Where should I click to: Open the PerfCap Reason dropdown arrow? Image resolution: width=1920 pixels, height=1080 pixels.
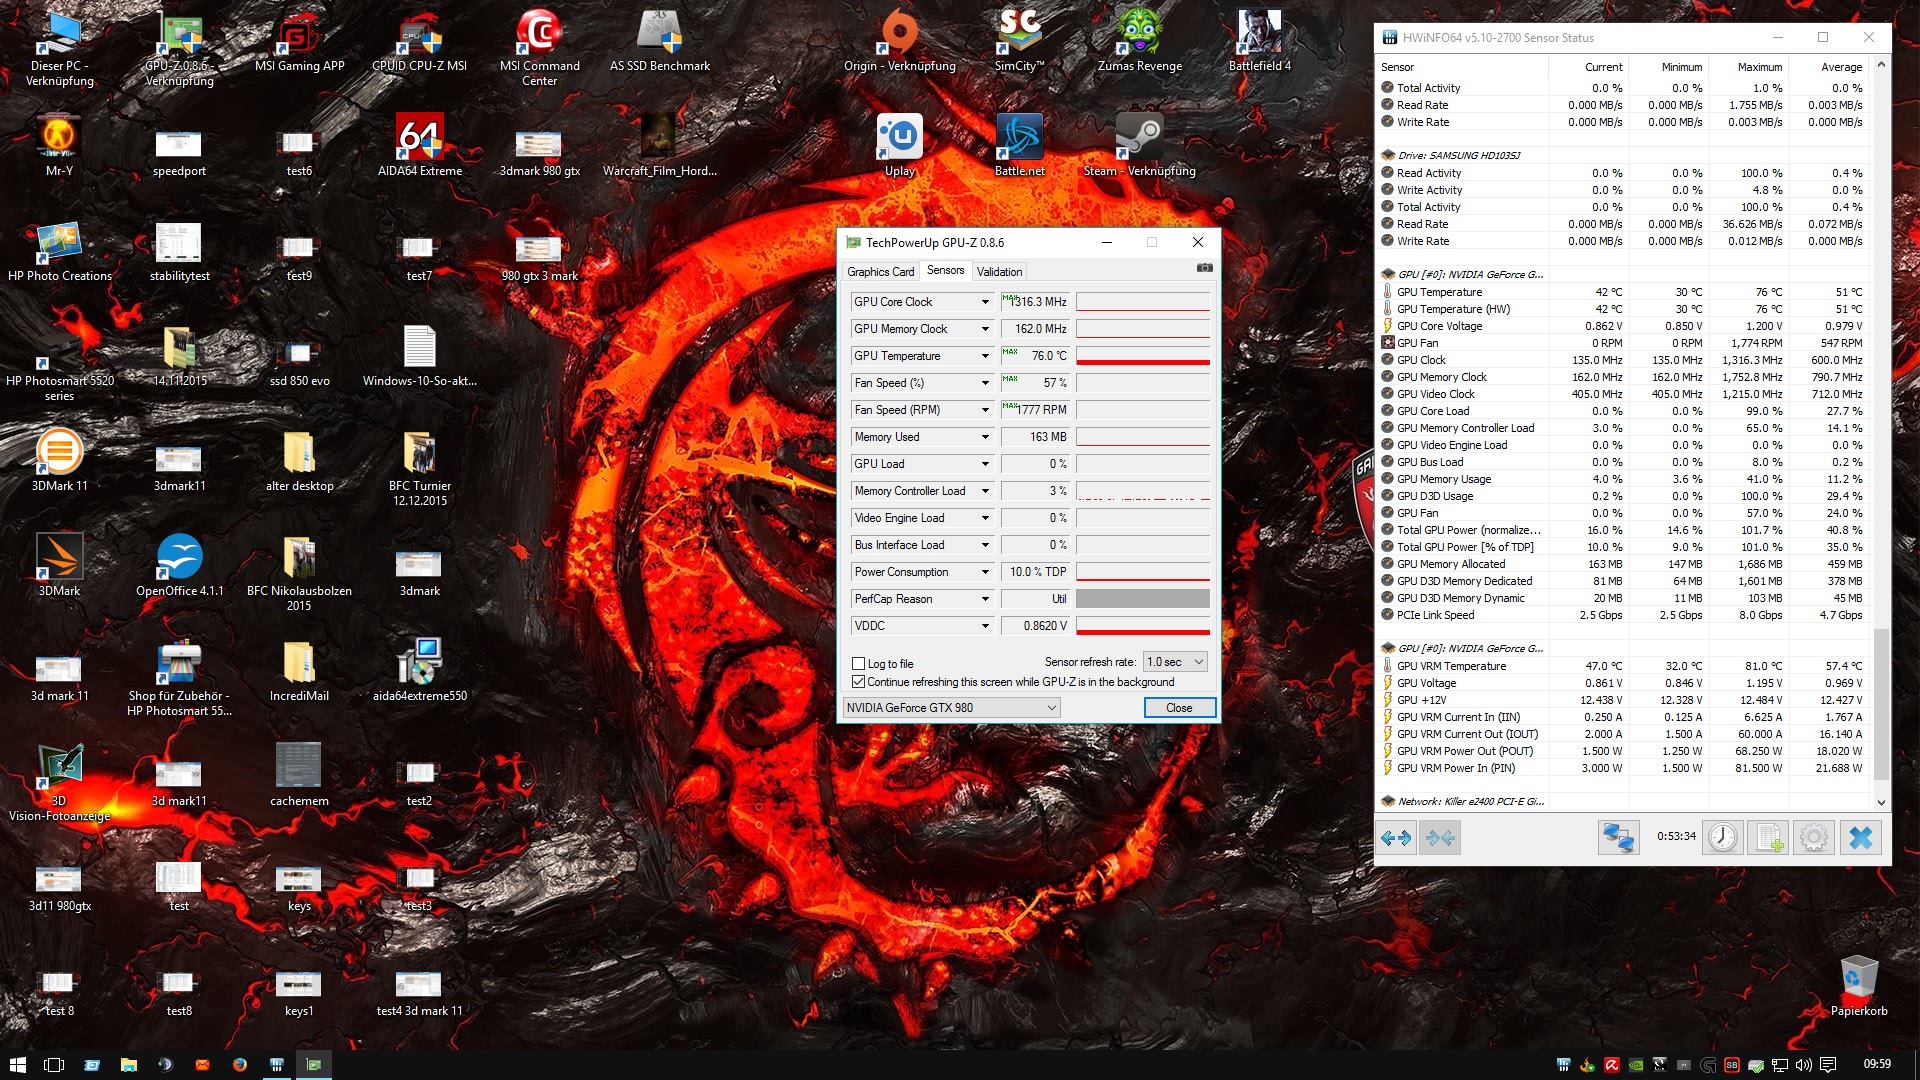pyautogui.click(x=984, y=599)
